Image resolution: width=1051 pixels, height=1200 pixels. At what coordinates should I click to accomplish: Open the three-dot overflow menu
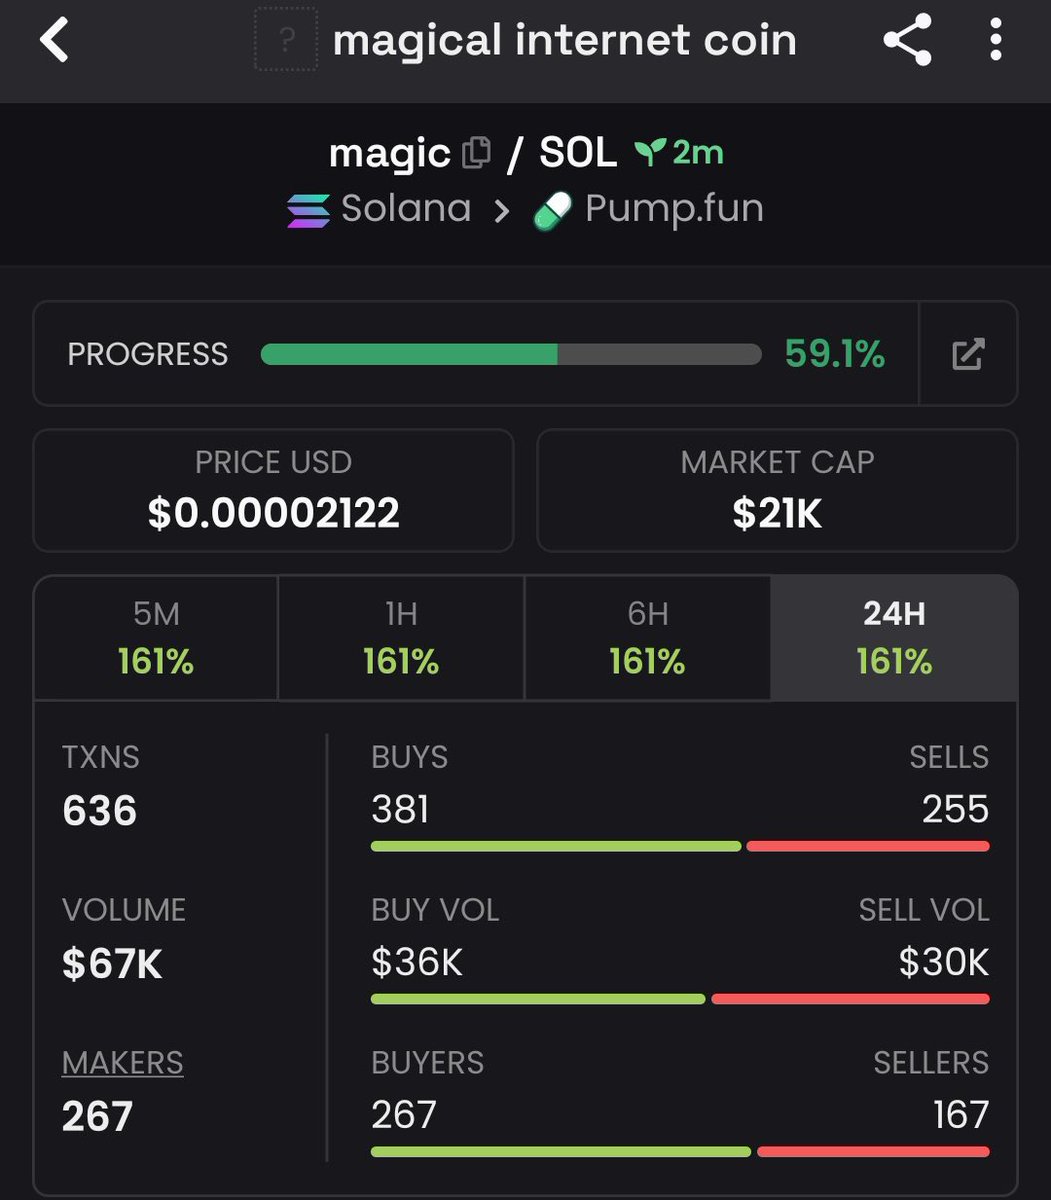[x=995, y=41]
